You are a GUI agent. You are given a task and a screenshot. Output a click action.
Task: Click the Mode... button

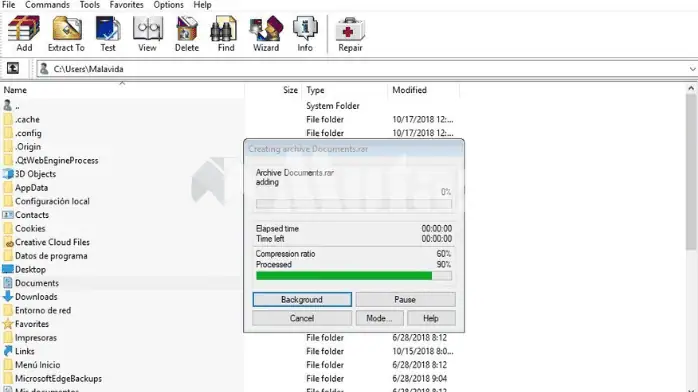click(x=379, y=318)
